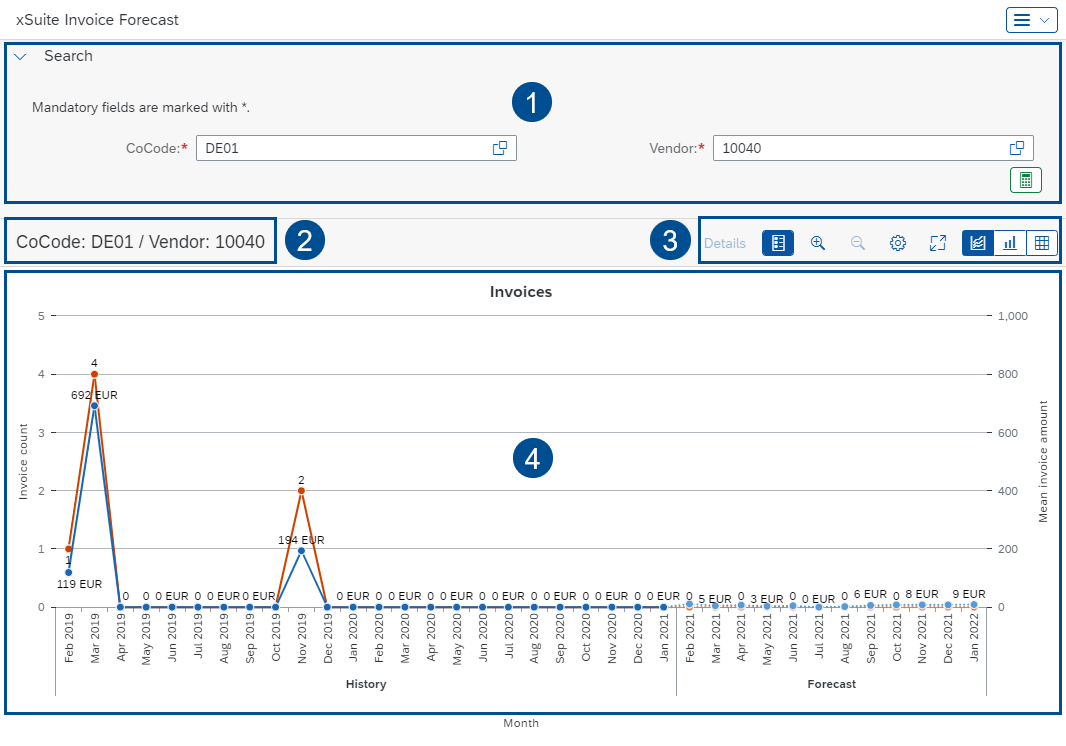Open the Vendor value help dialog
Image resolution: width=1066 pixels, height=746 pixels.
coord(1018,147)
